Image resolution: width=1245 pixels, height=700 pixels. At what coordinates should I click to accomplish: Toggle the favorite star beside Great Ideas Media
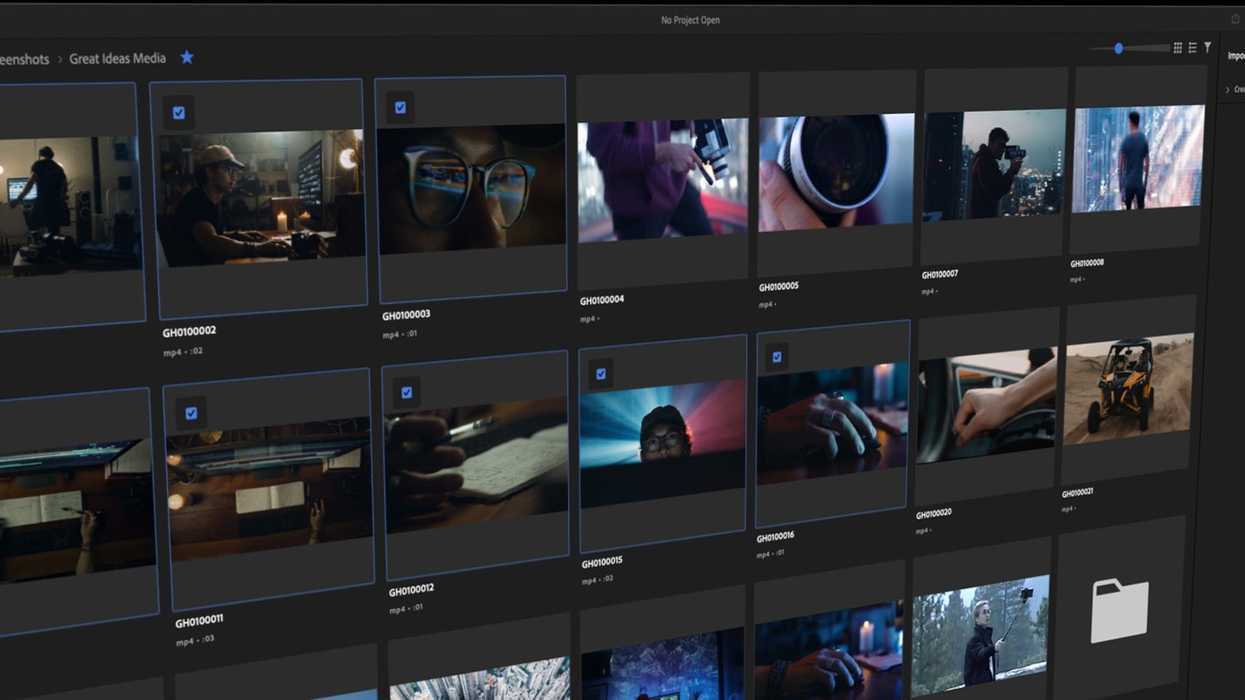(x=187, y=58)
